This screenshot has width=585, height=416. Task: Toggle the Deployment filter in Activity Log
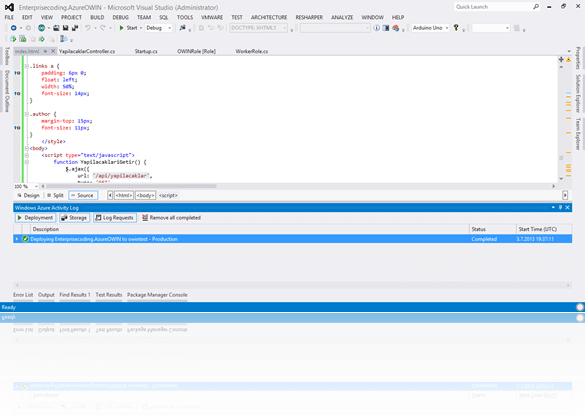(x=35, y=218)
